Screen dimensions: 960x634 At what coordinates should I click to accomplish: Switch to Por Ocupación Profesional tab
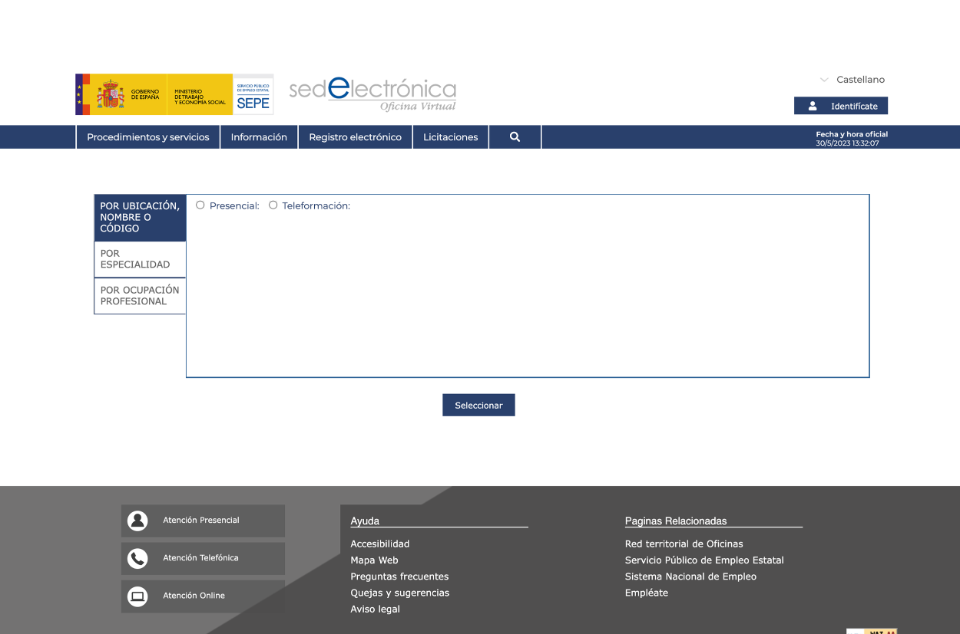140,295
